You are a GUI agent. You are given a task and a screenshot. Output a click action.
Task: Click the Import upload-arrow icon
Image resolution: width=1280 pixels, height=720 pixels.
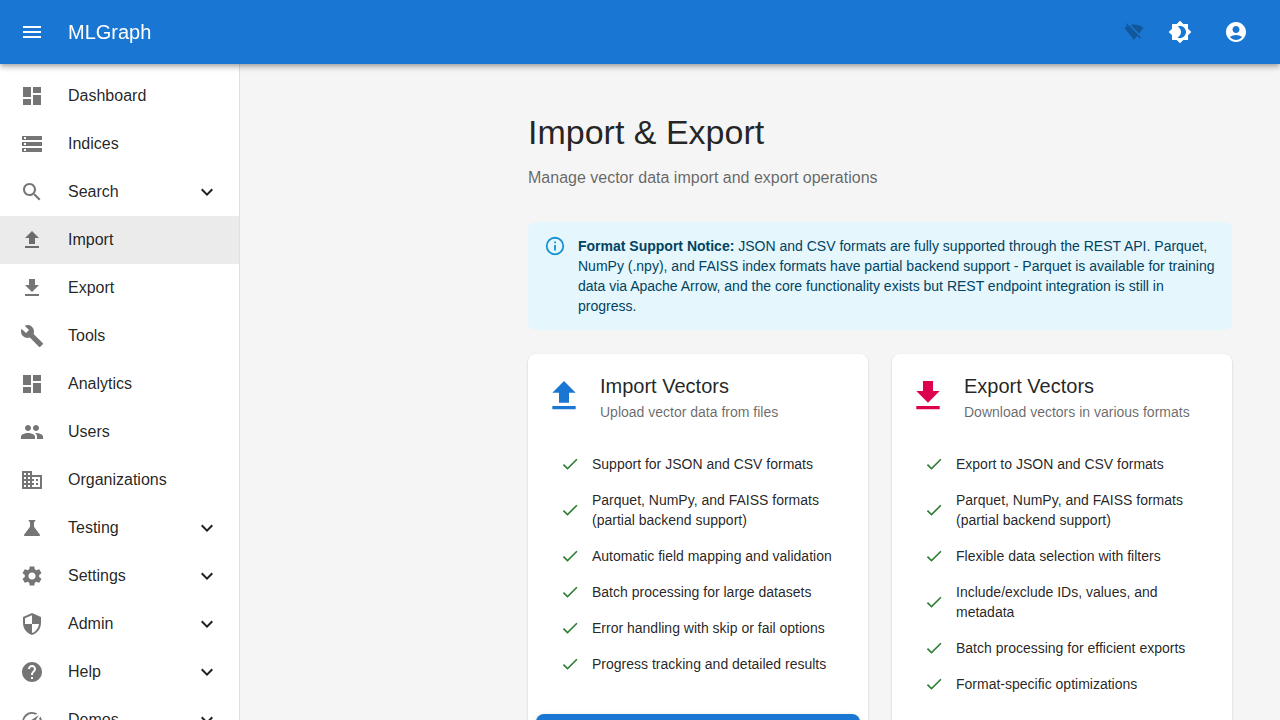[32, 239]
